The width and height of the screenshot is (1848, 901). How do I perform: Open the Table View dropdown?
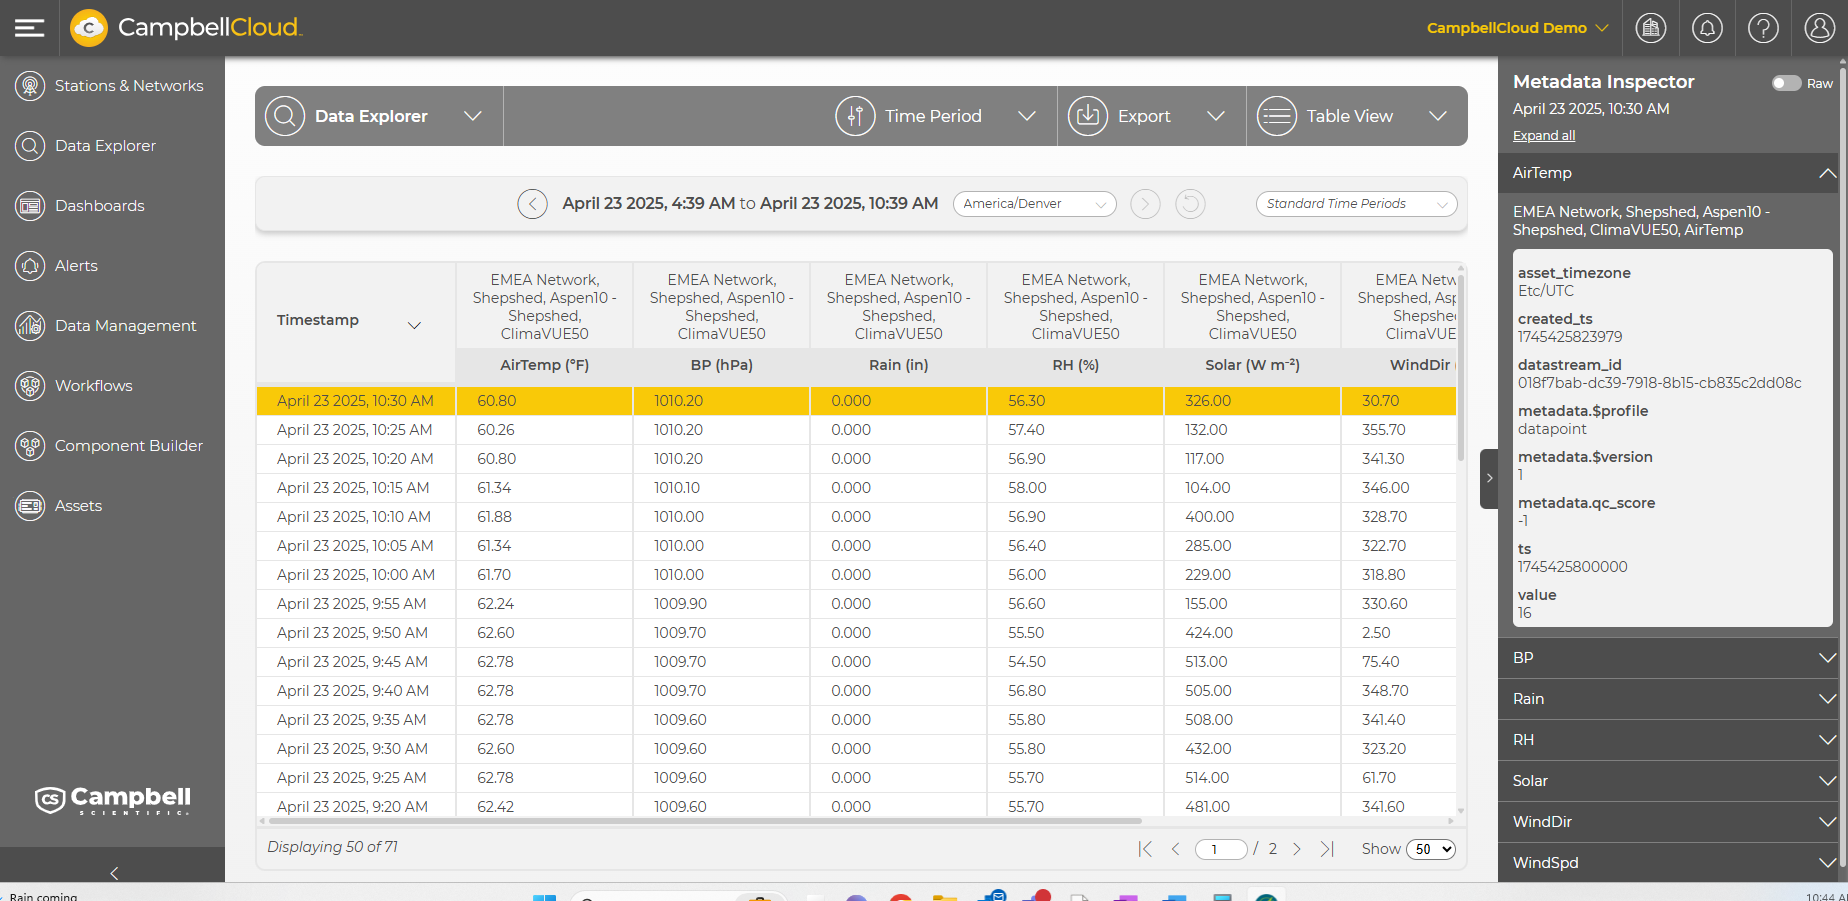click(1438, 116)
